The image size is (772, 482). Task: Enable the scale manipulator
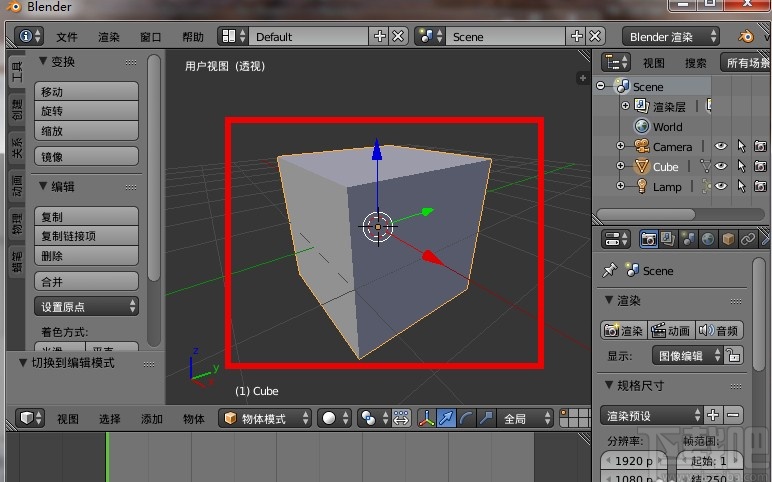click(486, 418)
